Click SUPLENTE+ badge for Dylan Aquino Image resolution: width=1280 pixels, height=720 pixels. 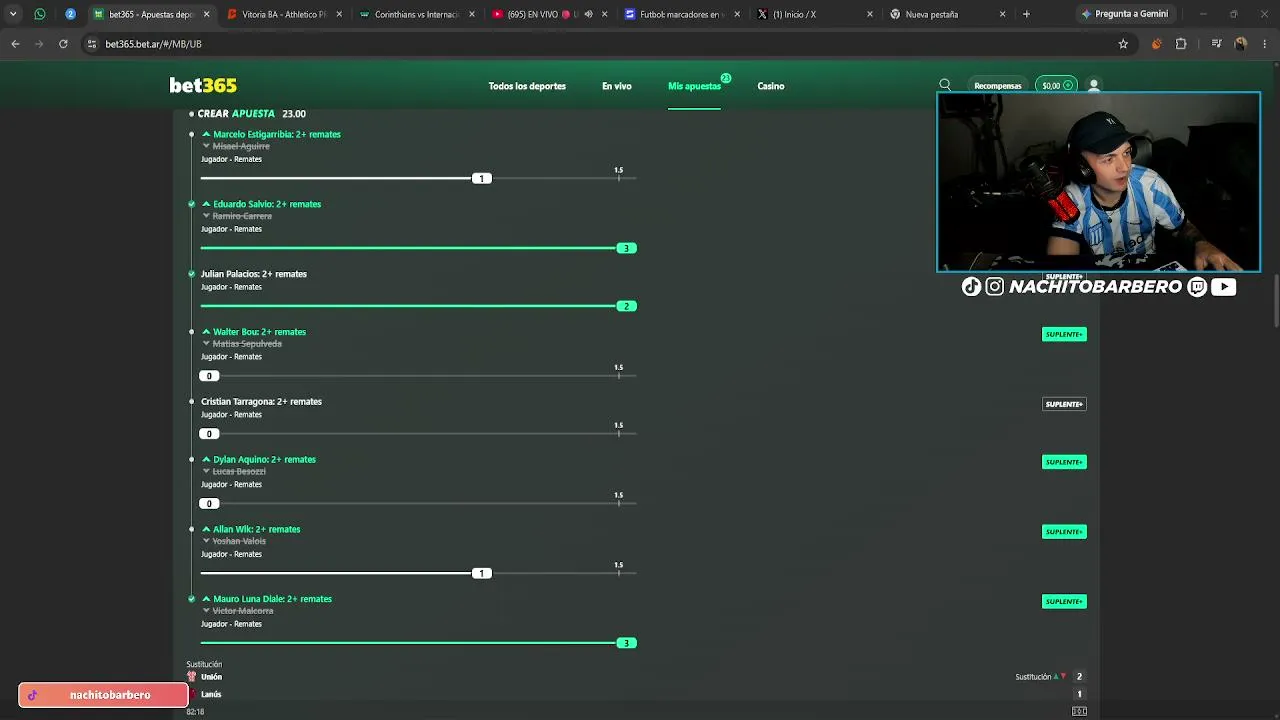1064,462
